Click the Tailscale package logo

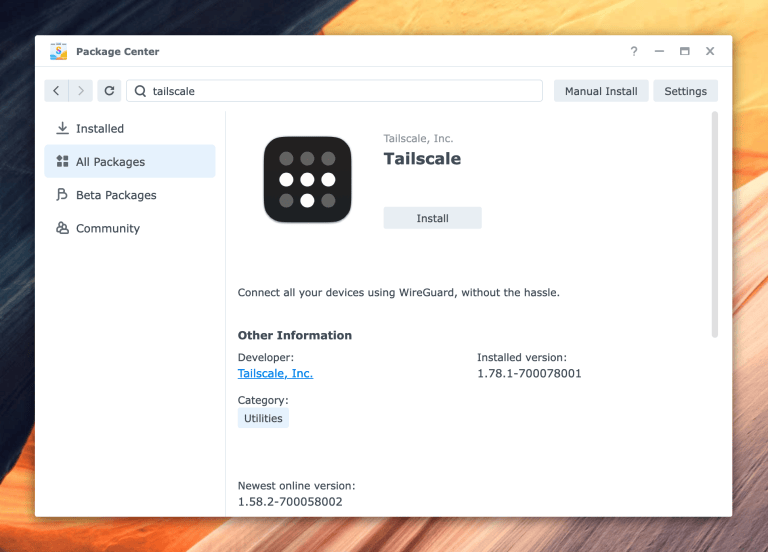(x=308, y=179)
